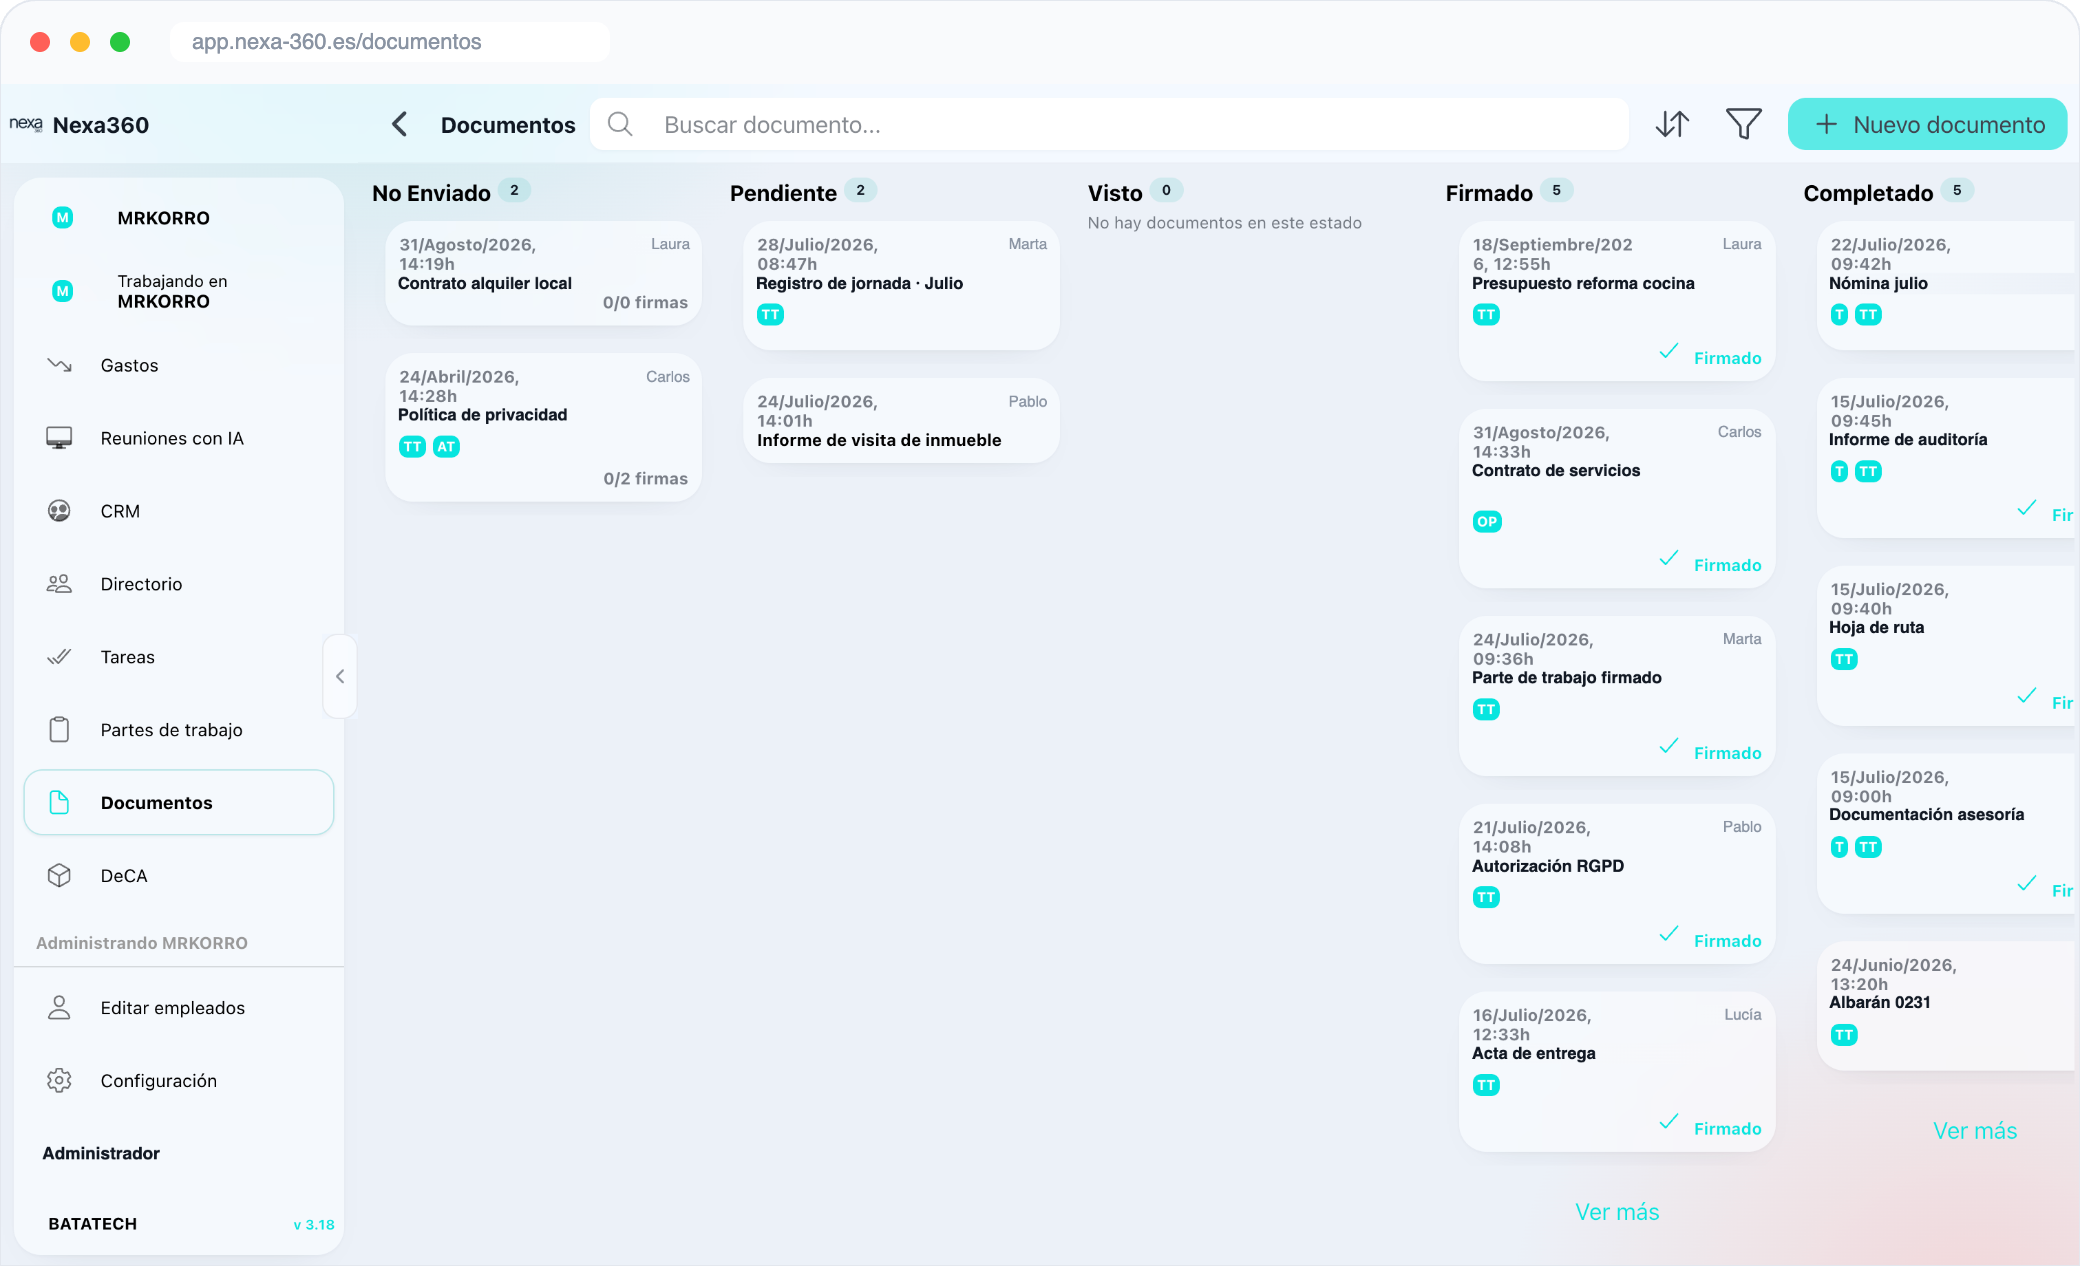Open Informe de auditoría card

[x=1947, y=458]
